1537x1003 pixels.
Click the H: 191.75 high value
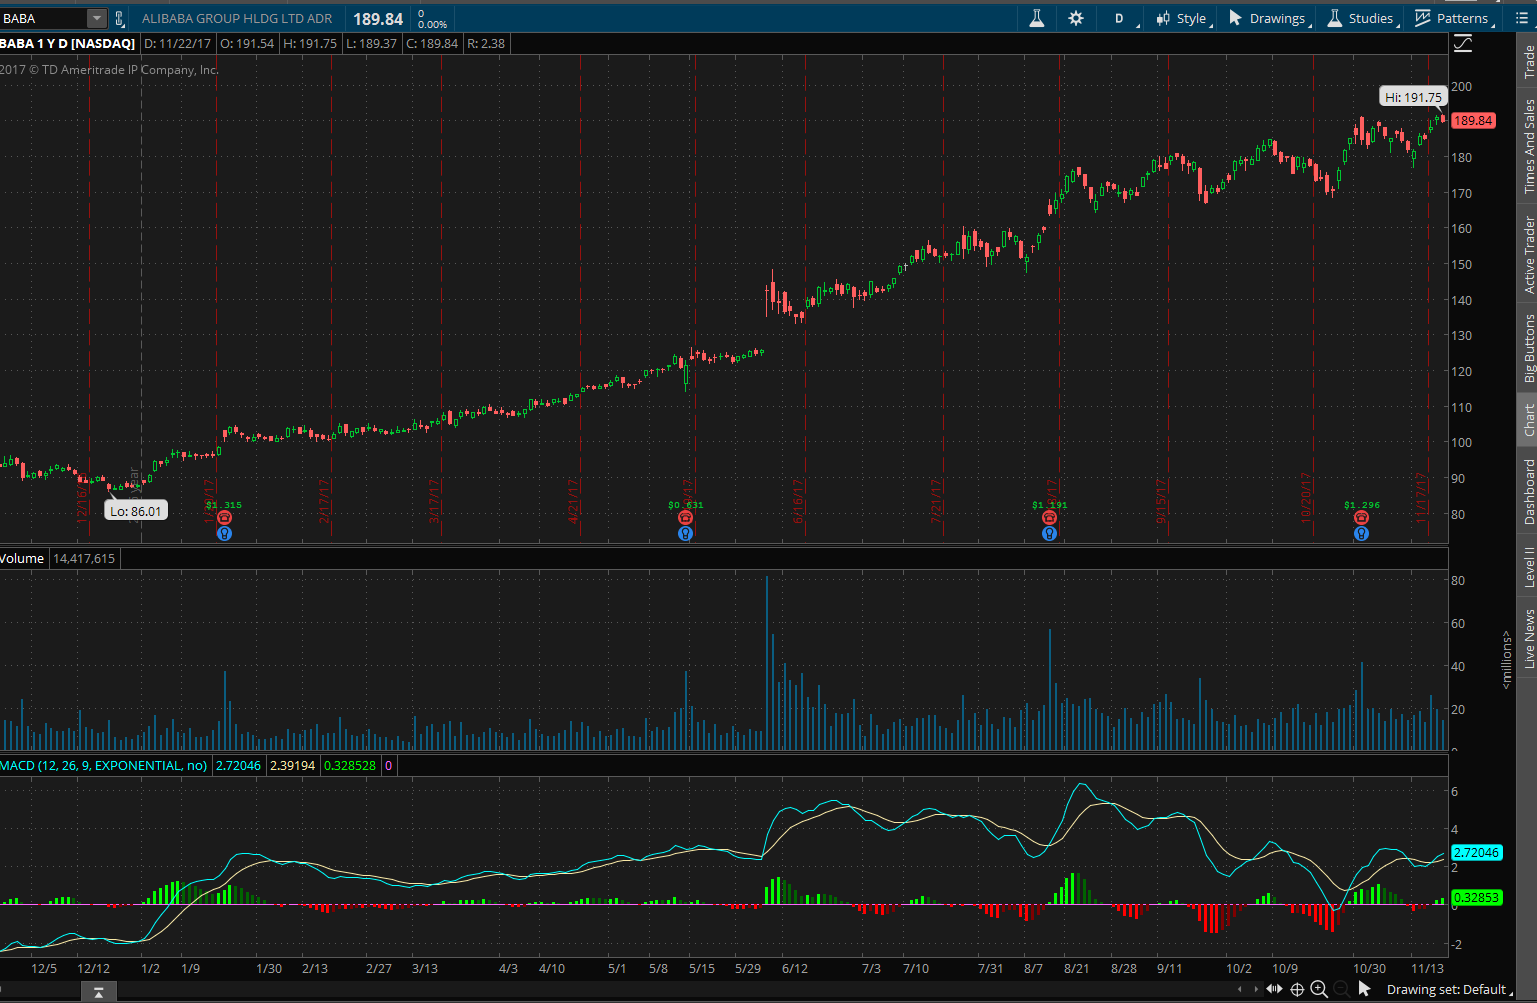point(311,43)
